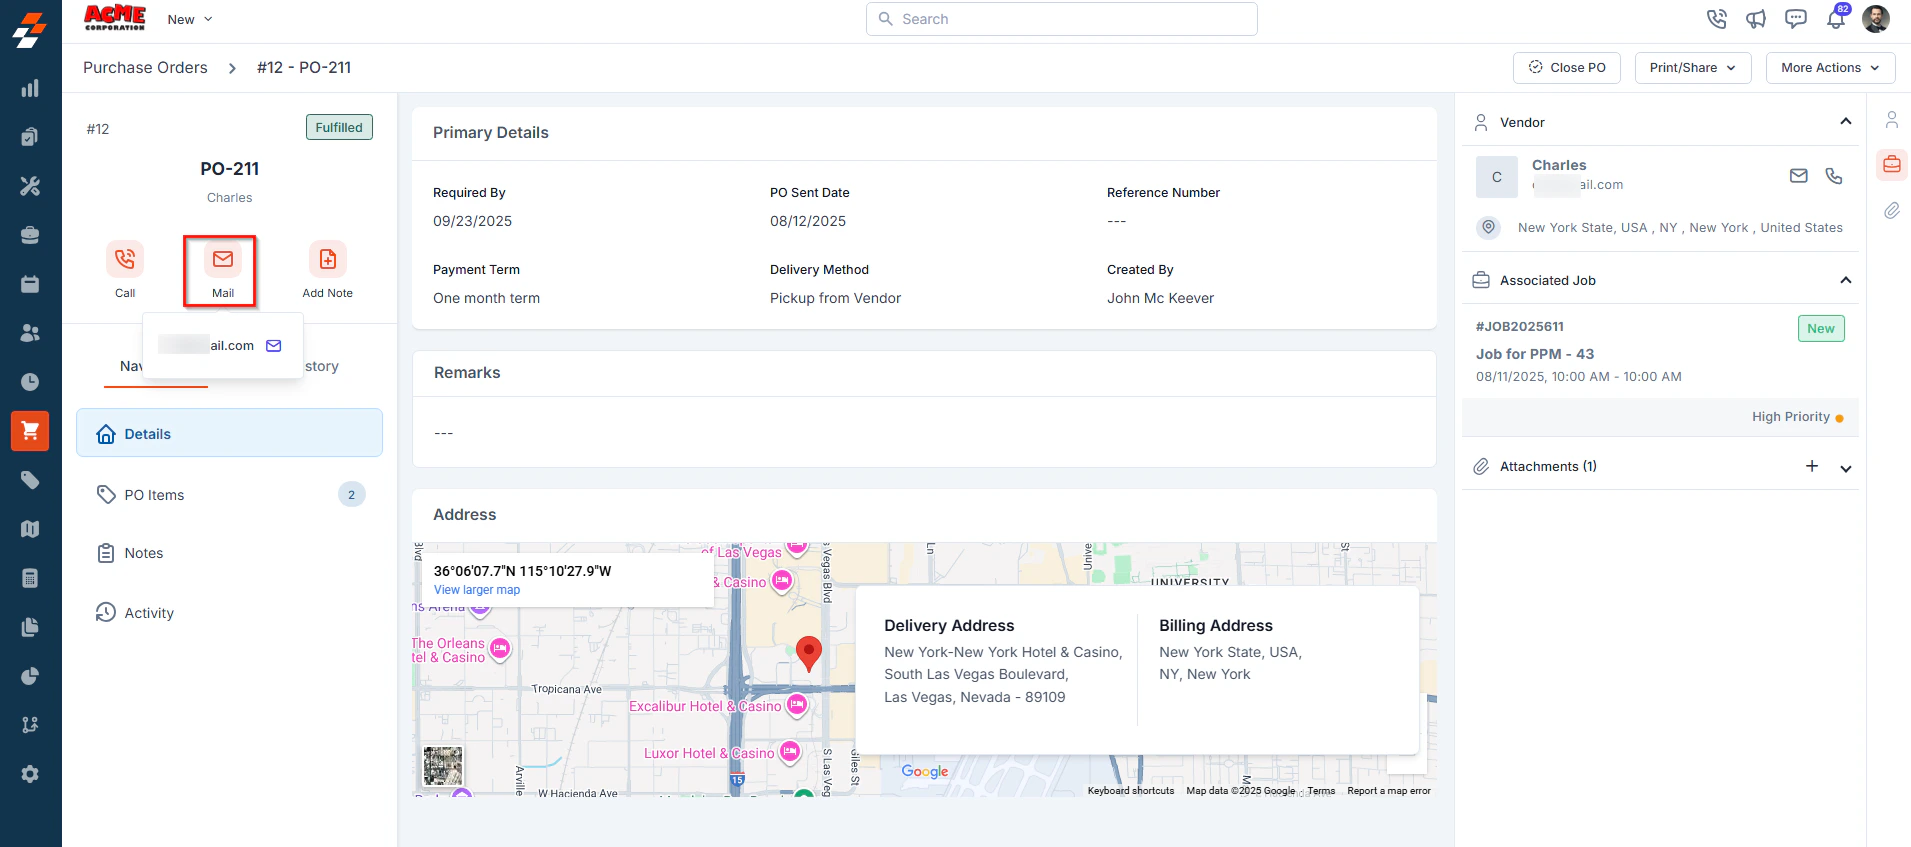Open the chat messages icon in top bar
1911x847 pixels.
tap(1796, 19)
